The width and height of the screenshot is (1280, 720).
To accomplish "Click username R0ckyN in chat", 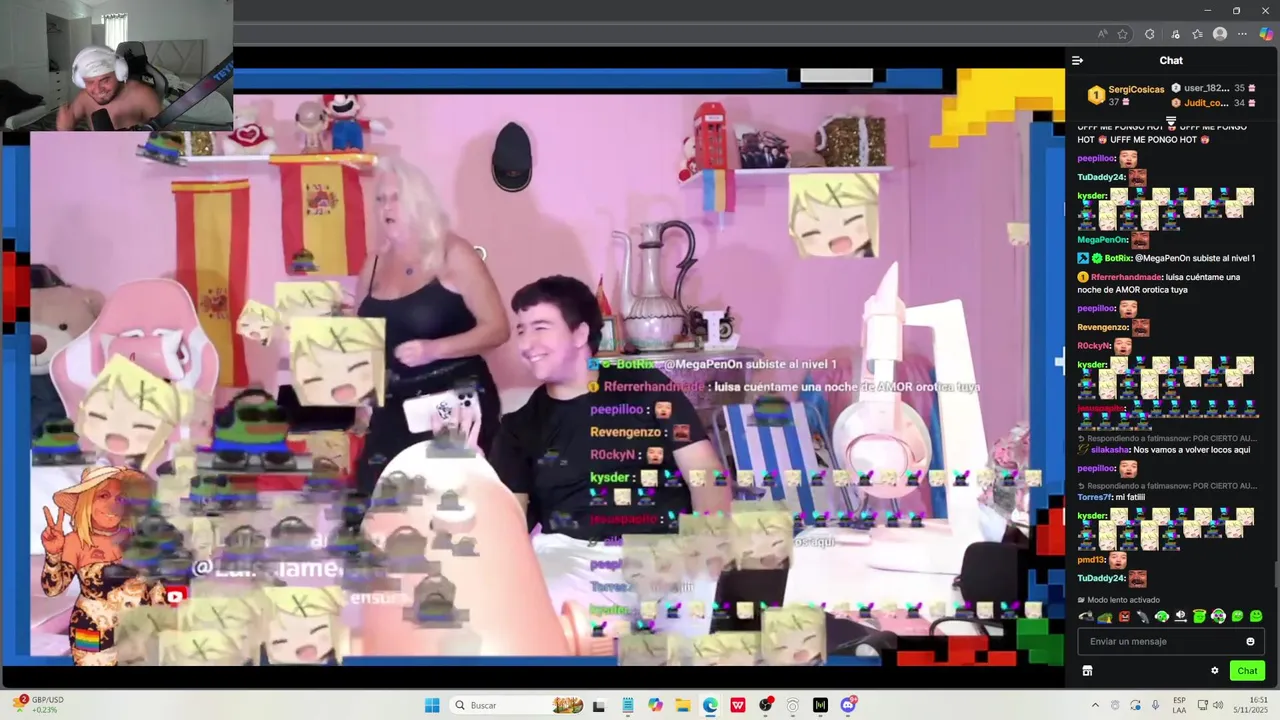I will tap(1094, 346).
